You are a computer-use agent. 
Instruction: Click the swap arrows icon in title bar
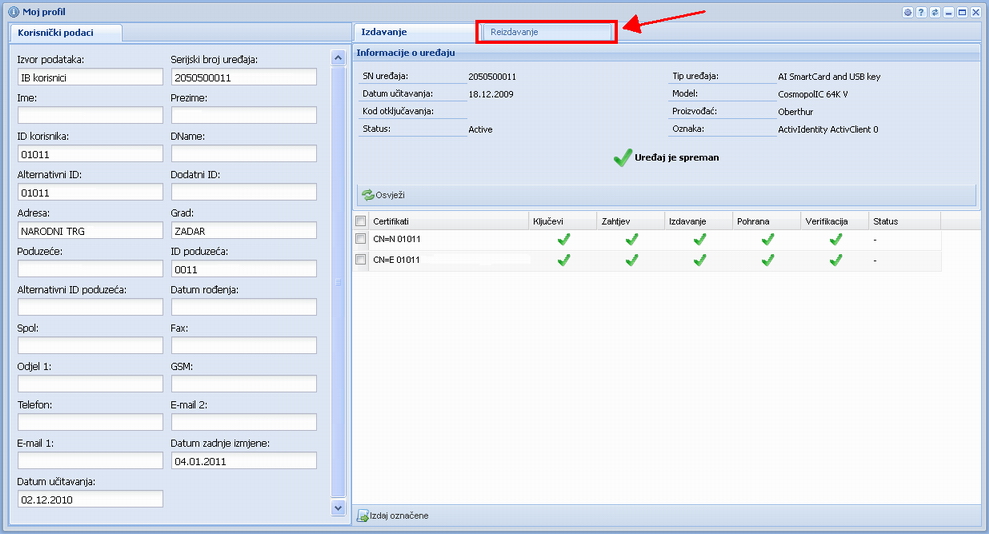pos(934,12)
